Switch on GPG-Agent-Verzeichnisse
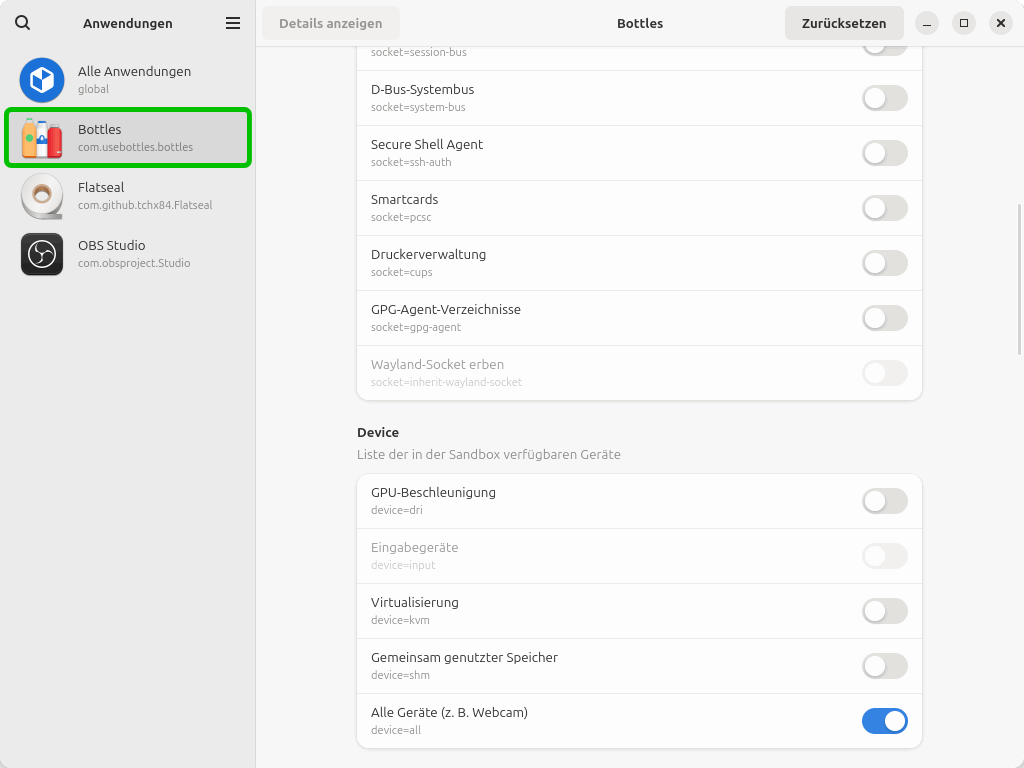Image resolution: width=1024 pixels, height=768 pixels. [884, 318]
